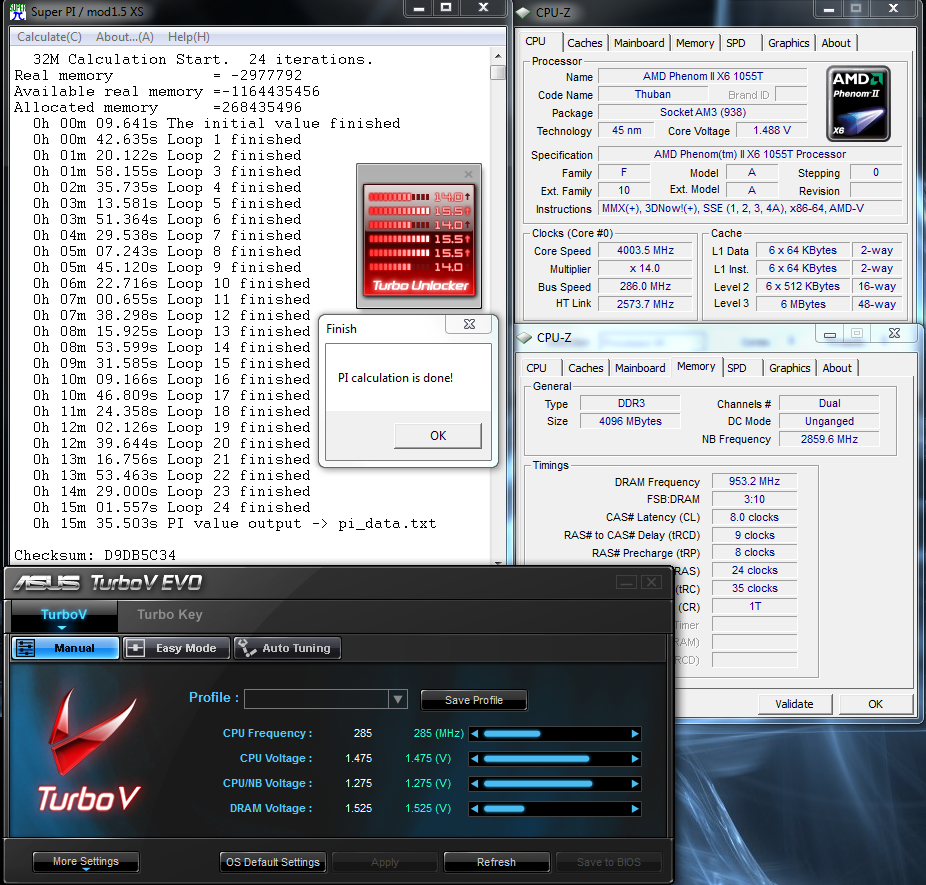Screen dimensions: 926x885
Task: Expand More Settings in TurboV
Action: click(85, 862)
